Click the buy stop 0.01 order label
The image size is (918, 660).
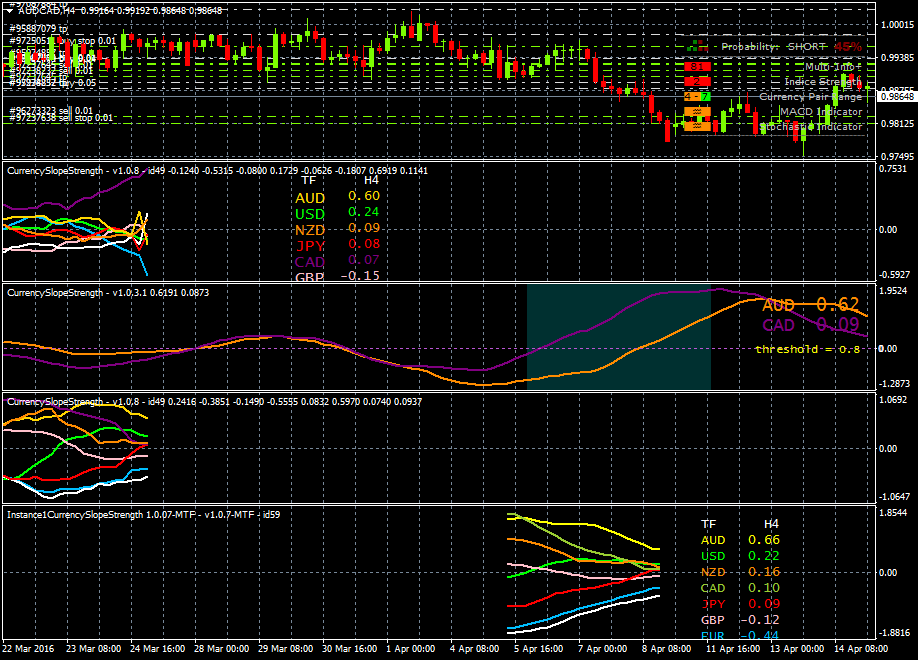click(x=65, y=41)
